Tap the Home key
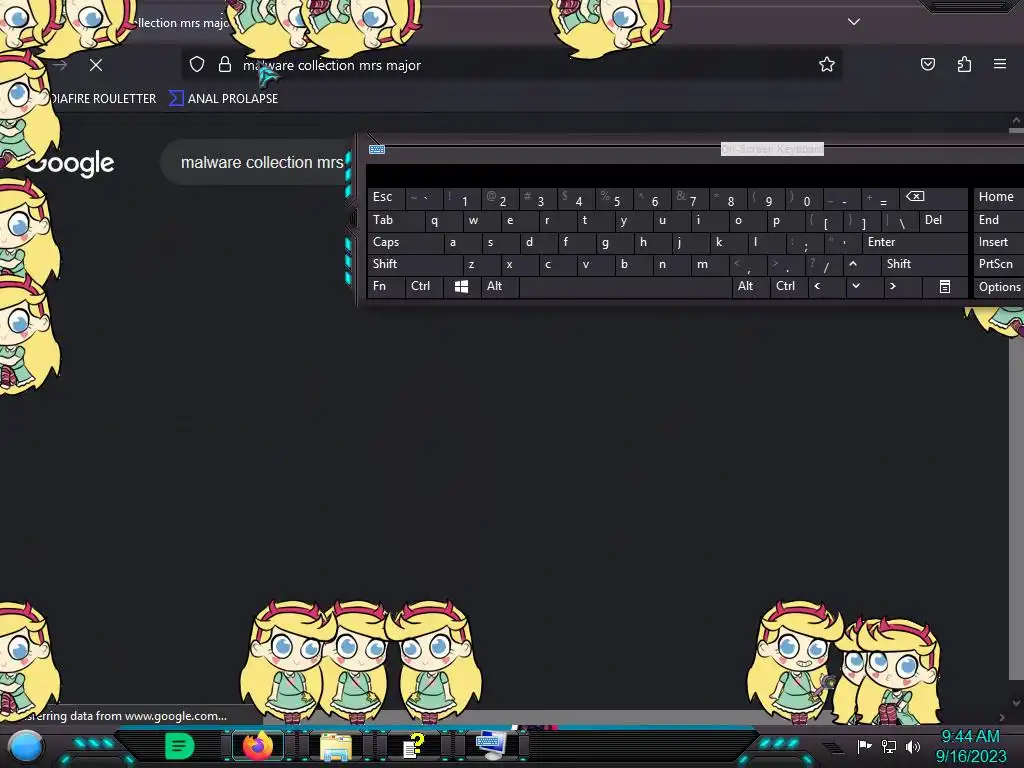 coord(999,197)
